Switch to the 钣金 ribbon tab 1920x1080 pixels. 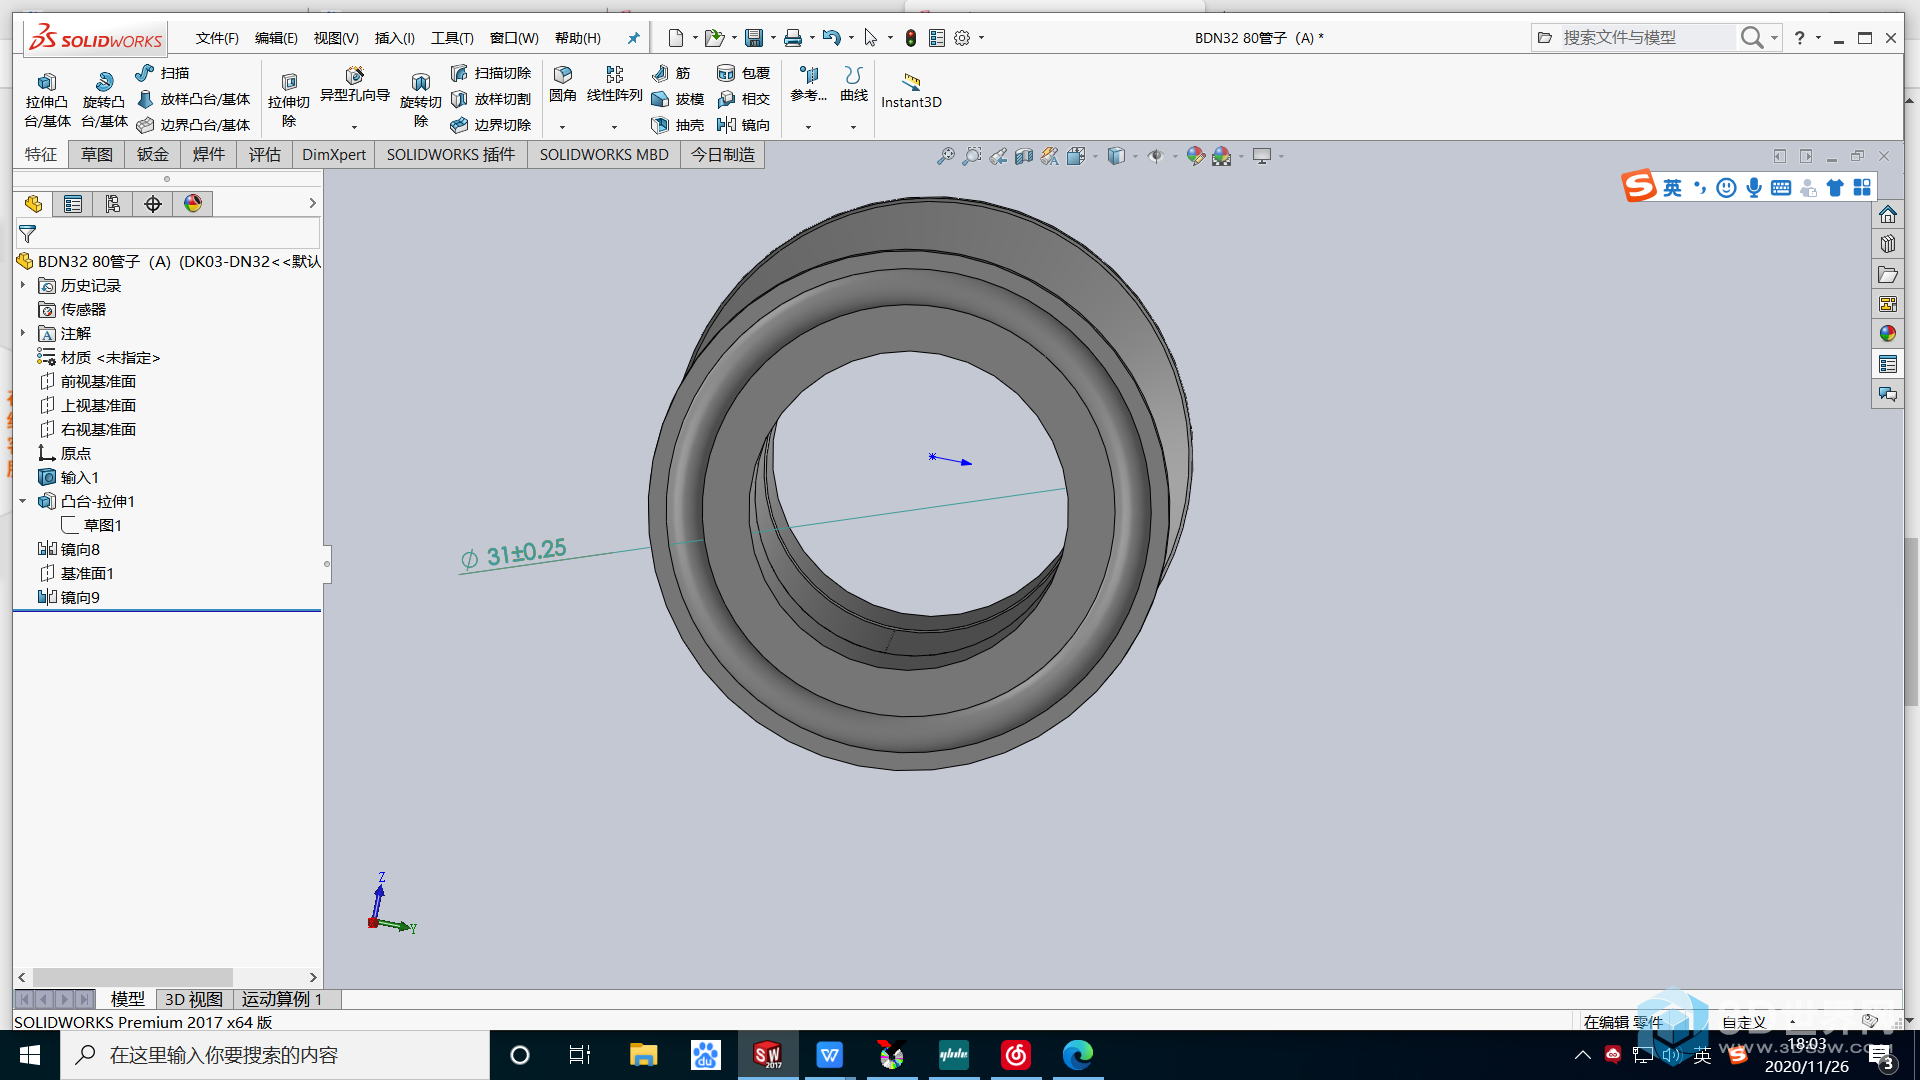coord(153,155)
